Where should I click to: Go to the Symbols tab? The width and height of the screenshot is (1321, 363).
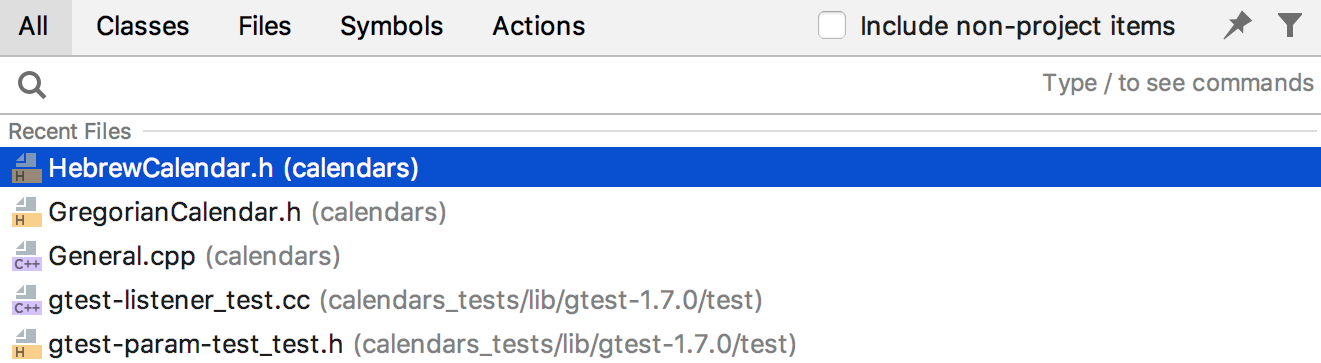[x=392, y=27]
